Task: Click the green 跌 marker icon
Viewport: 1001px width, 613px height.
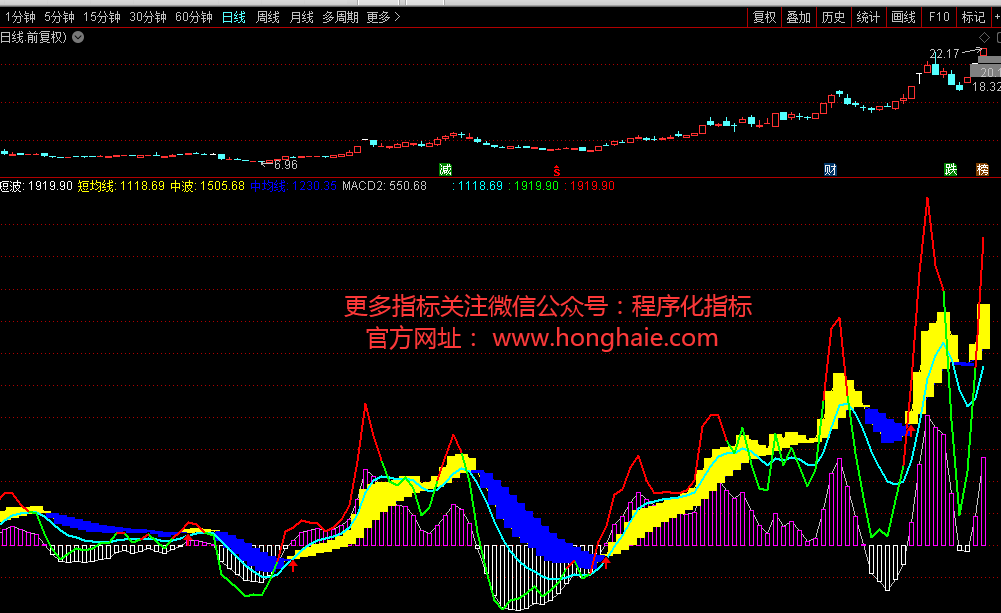Action: [951, 168]
